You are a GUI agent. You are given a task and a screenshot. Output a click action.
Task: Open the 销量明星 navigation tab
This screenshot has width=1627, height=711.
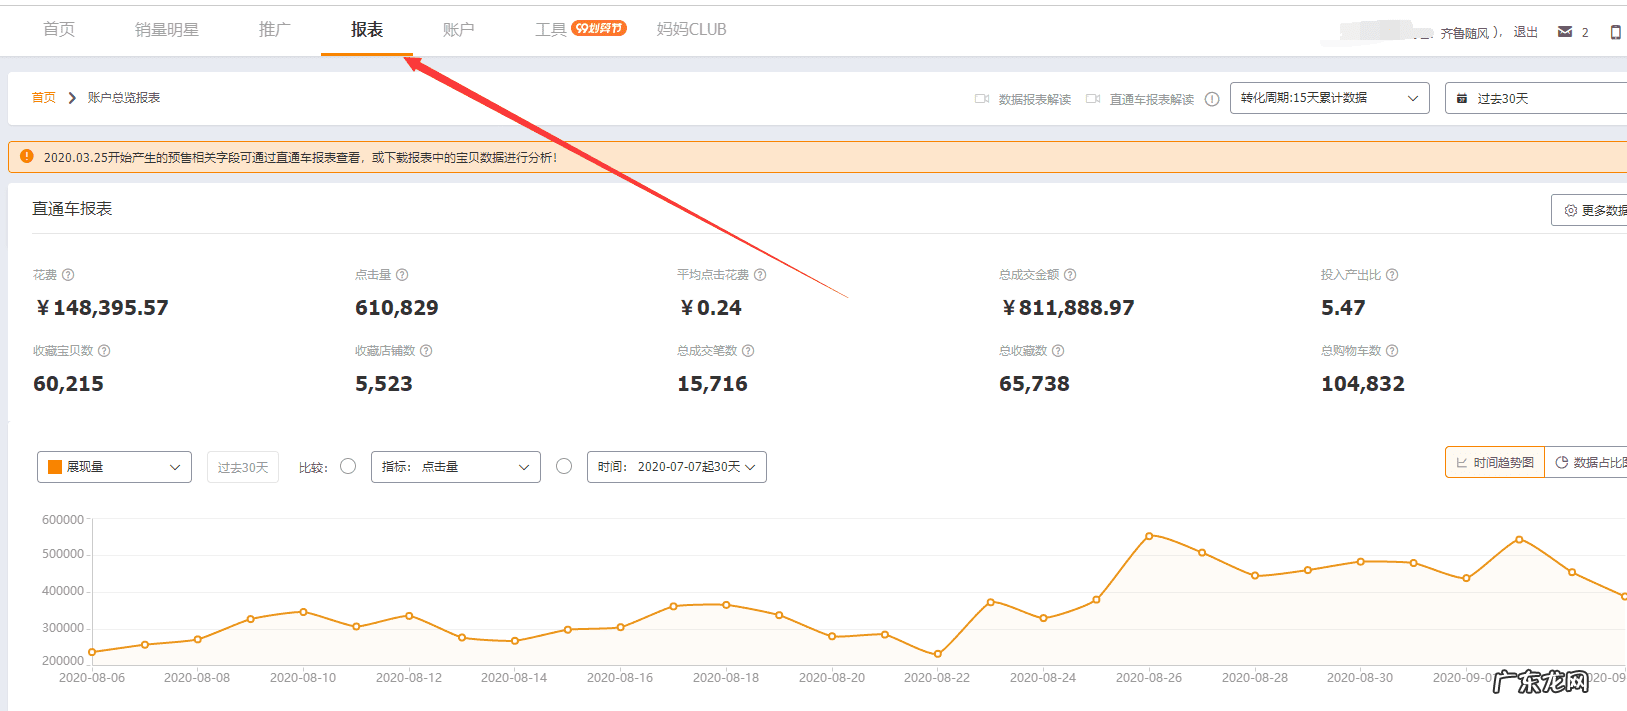coord(167,29)
